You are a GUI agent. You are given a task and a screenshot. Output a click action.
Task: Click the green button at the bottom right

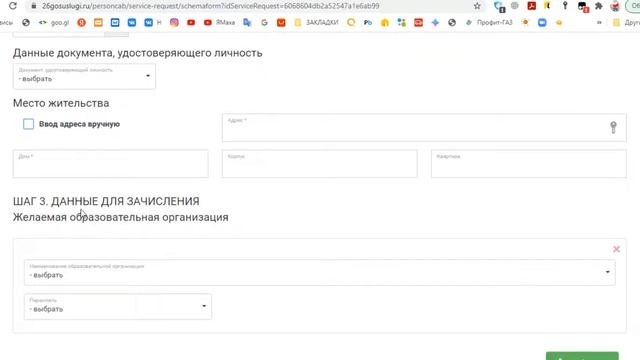point(582,356)
